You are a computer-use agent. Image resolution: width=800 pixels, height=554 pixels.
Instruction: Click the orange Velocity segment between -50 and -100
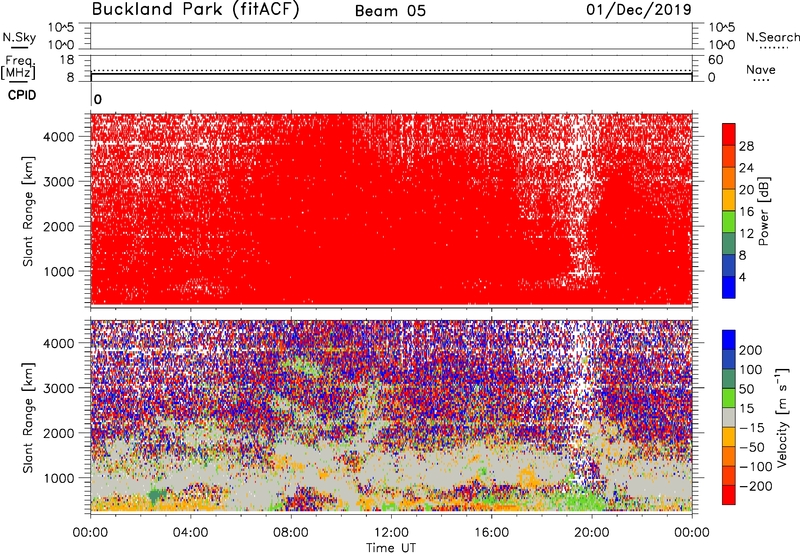point(729,456)
